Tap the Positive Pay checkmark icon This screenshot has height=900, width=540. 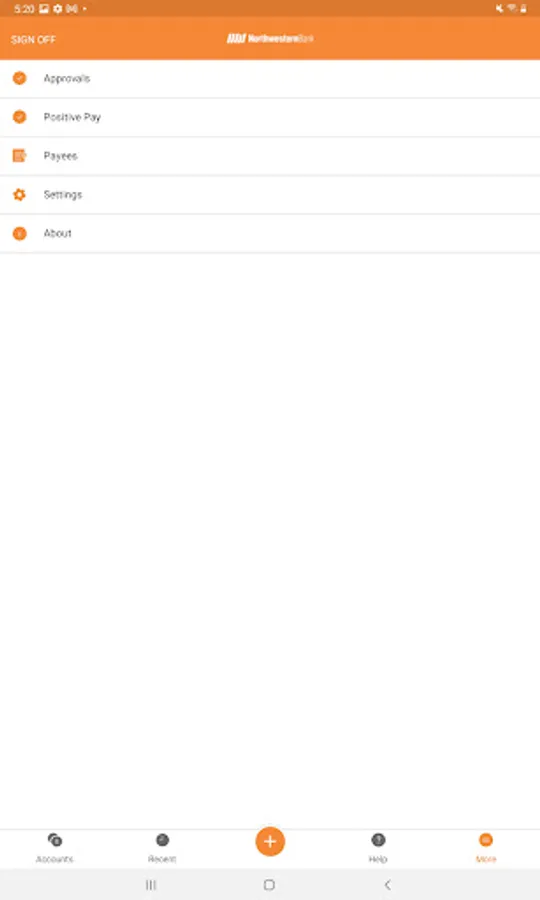pos(20,117)
